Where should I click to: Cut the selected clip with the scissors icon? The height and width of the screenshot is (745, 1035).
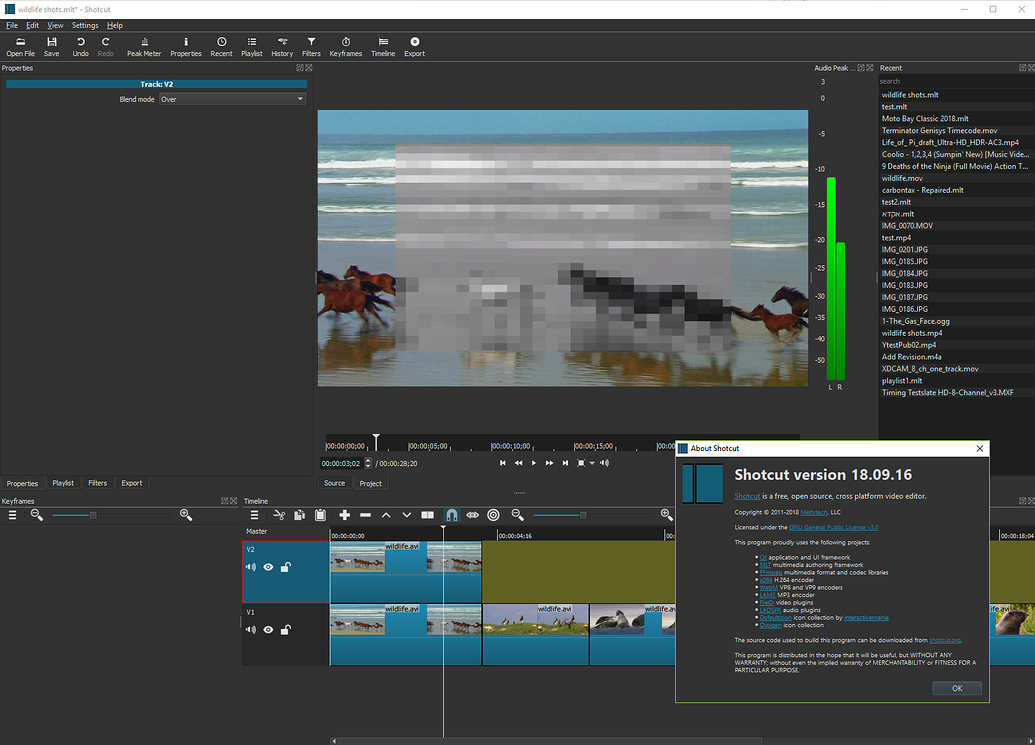279,515
